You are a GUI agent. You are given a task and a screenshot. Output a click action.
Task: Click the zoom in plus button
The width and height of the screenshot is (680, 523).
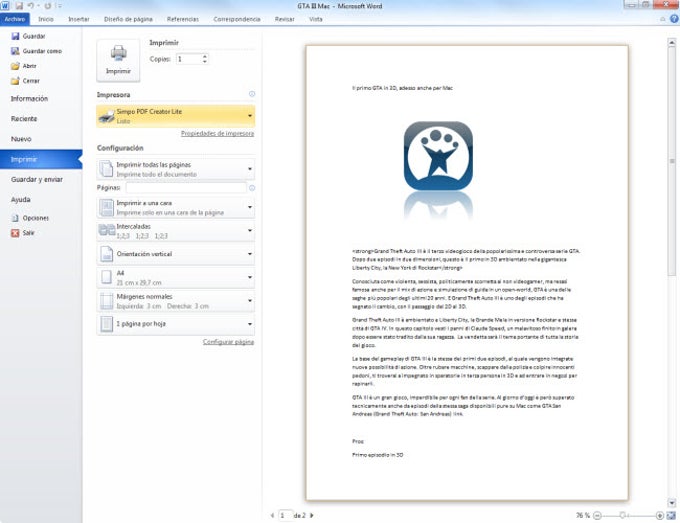pyautogui.click(x=660, y=516)
